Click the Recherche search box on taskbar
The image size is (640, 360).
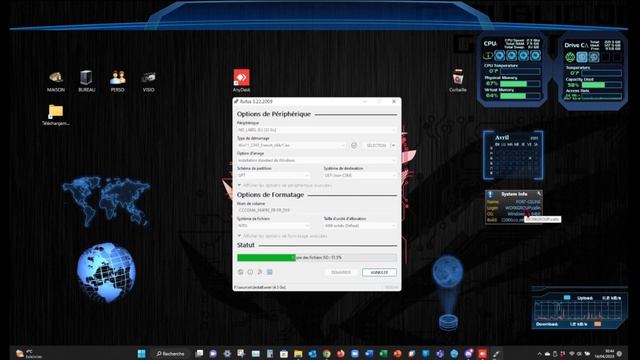click(170, 353)
